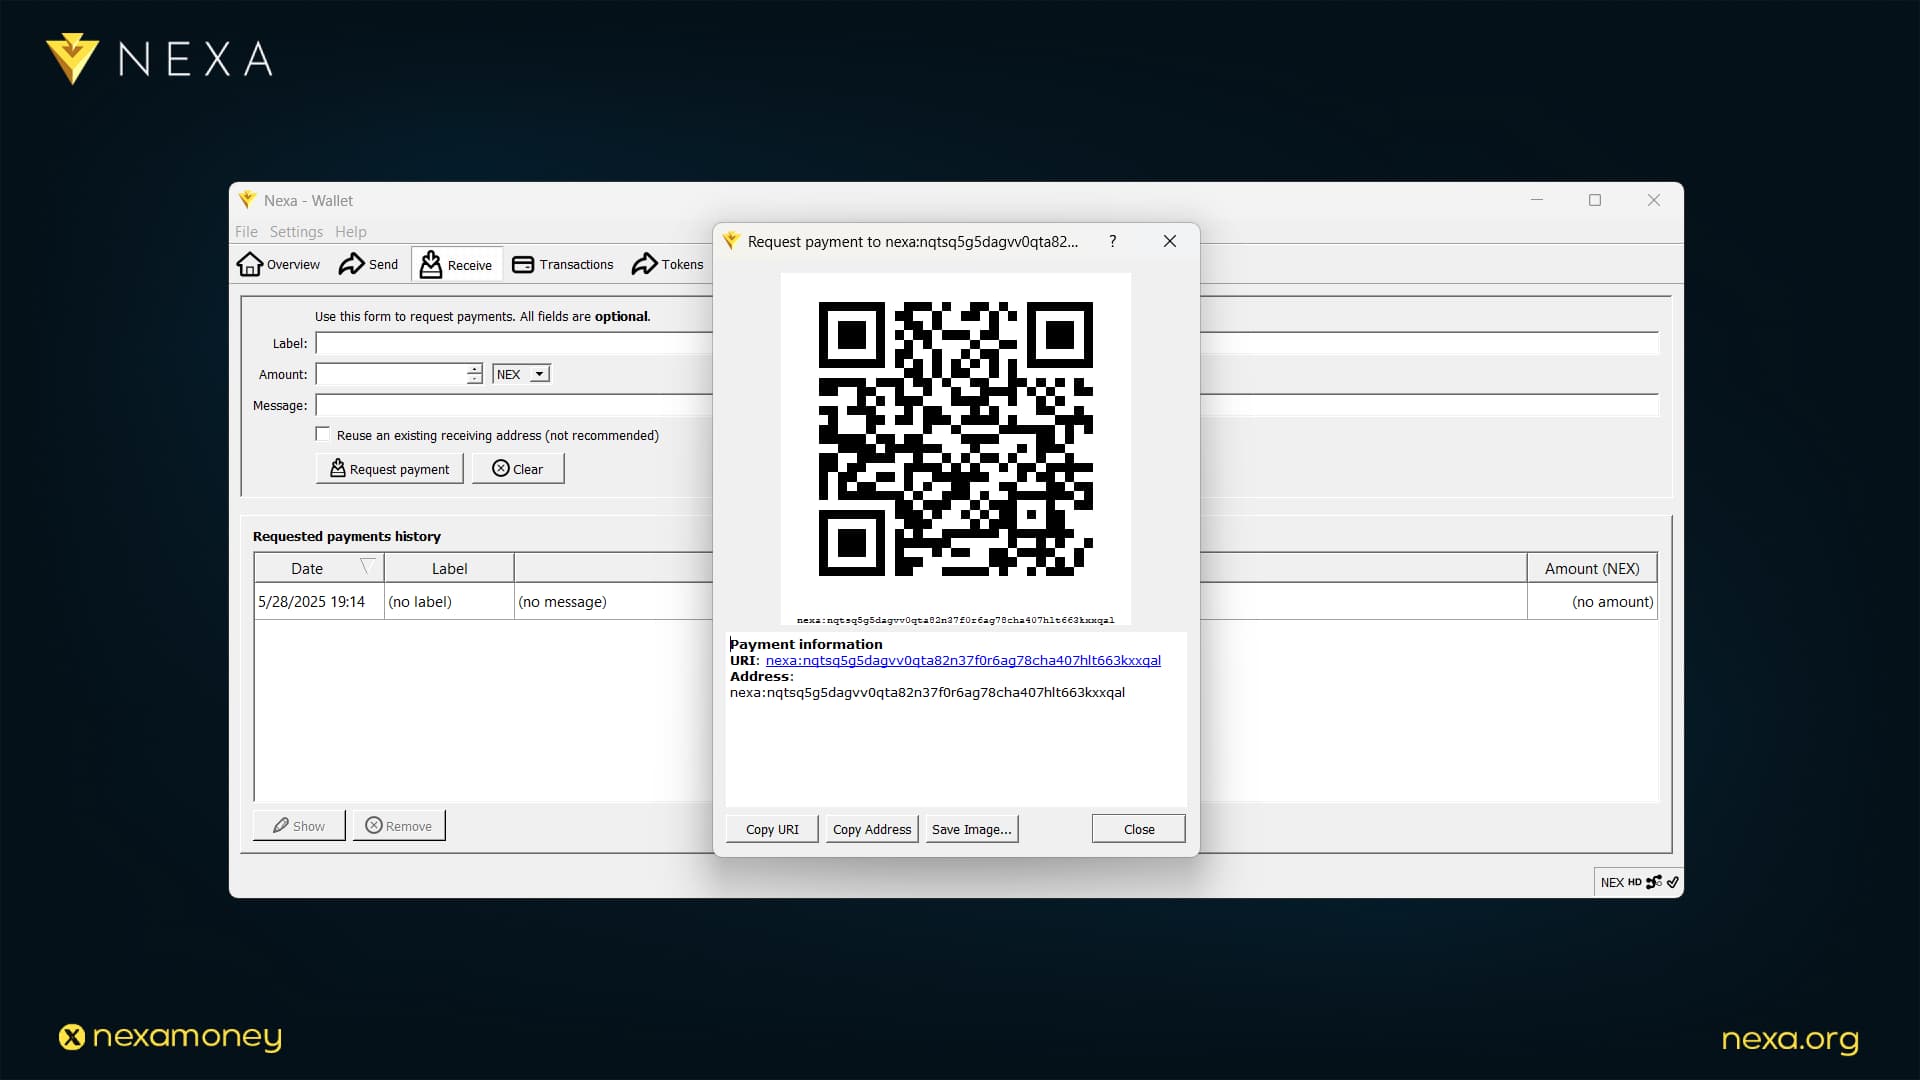Close the Nexa Wallet main window

pyautogui.click(x=1654, y=200)
